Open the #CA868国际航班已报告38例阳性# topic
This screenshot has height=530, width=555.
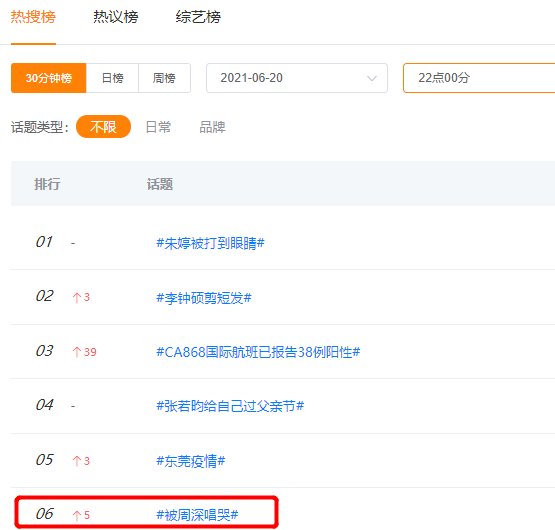[258, 352]
